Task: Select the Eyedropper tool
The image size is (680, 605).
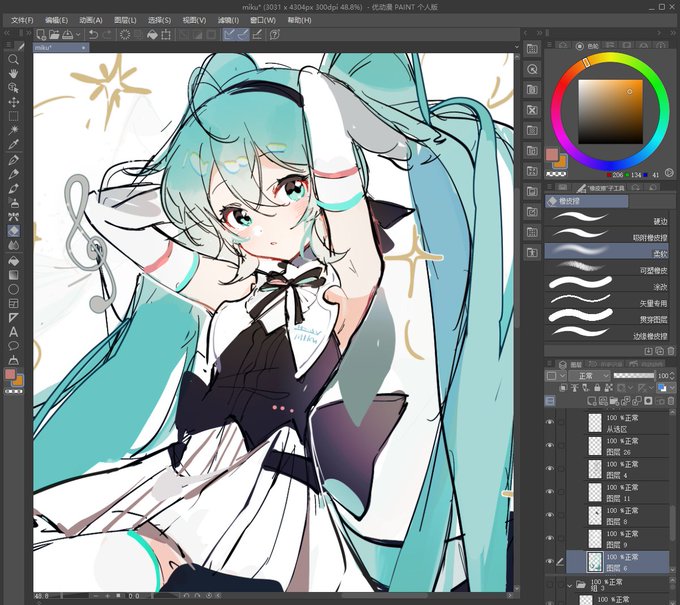Action: (x=13, y=144)
